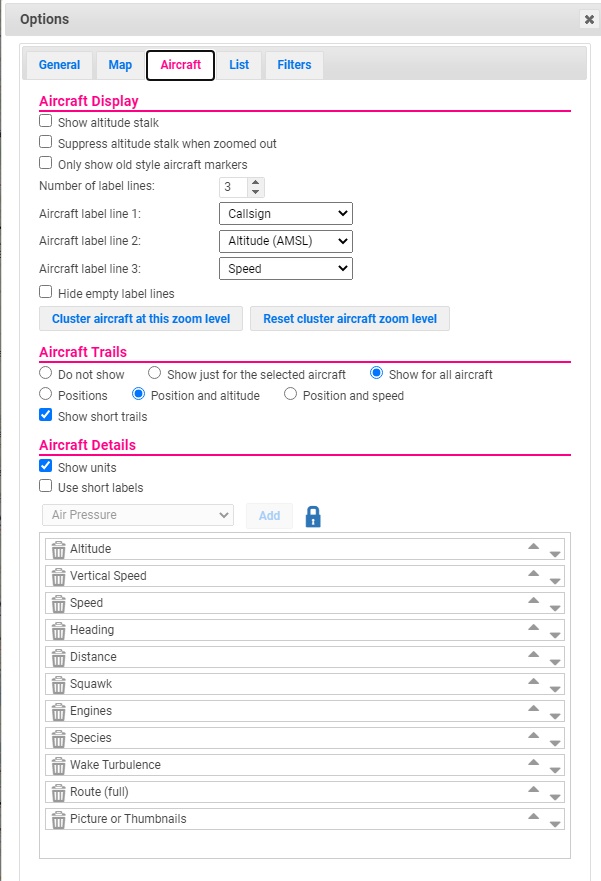Increase number of label lines stepper
Screen dimensions: 601x881
point(256,182)
